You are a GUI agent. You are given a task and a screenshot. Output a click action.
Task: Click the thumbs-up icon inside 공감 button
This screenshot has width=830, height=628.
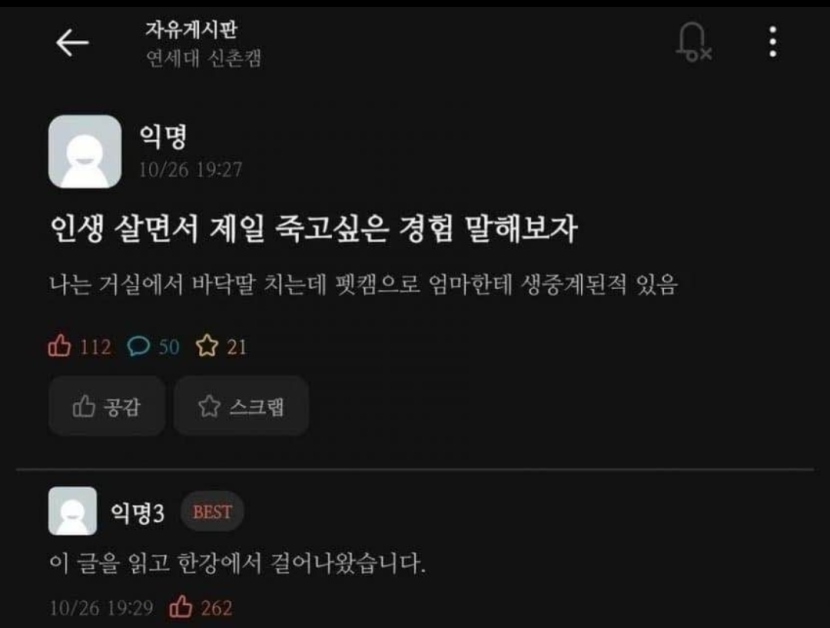tap(84, 406)
